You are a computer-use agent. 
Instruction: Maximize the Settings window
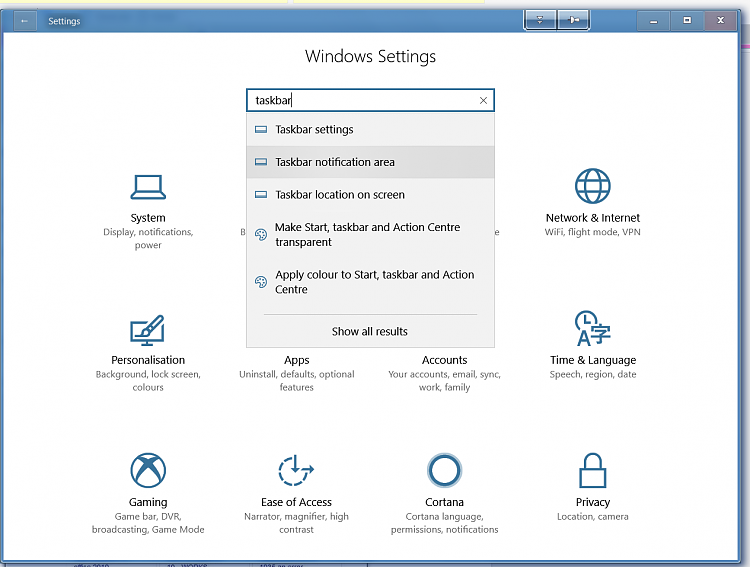click(687, 21)
